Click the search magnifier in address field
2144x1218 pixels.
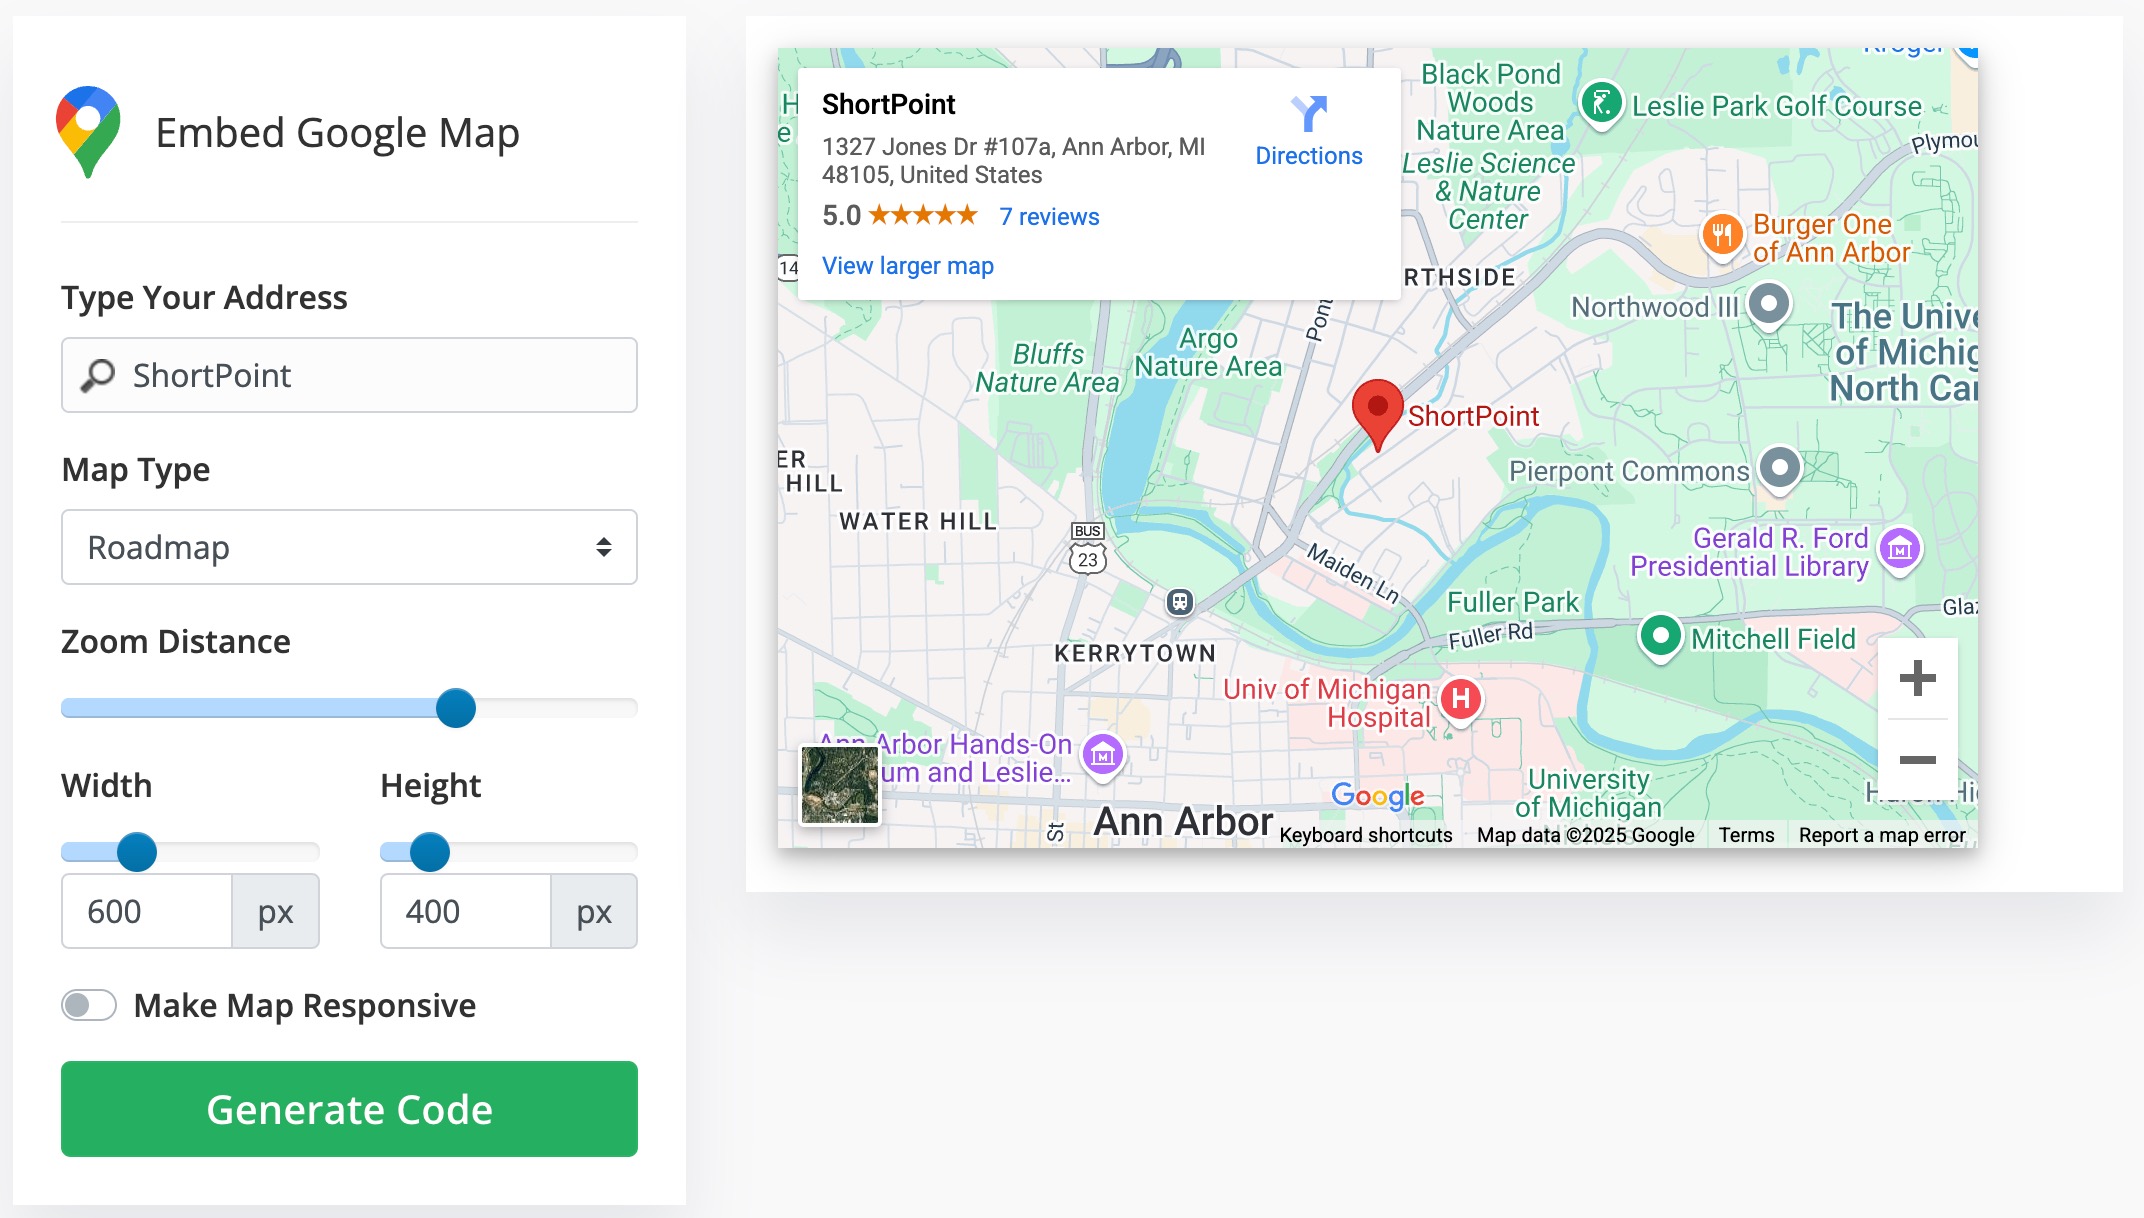98,376
